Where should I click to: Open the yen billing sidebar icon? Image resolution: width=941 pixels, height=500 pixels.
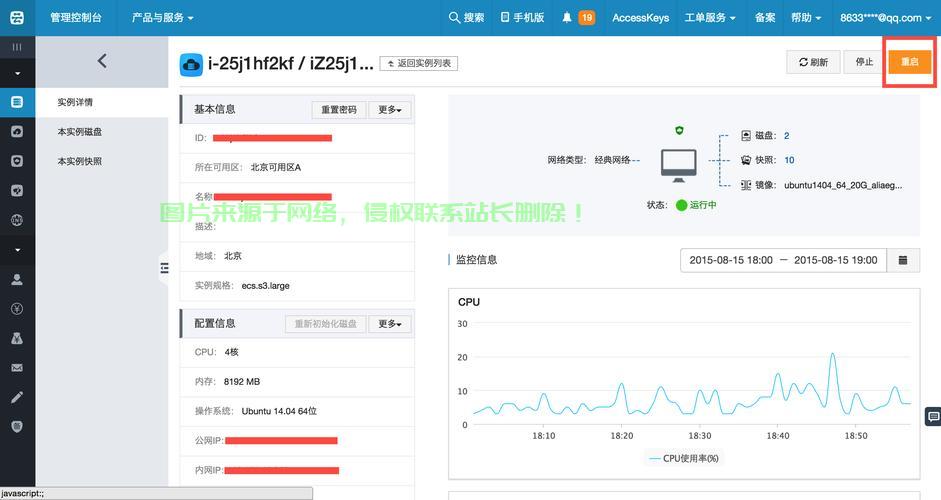17,309
